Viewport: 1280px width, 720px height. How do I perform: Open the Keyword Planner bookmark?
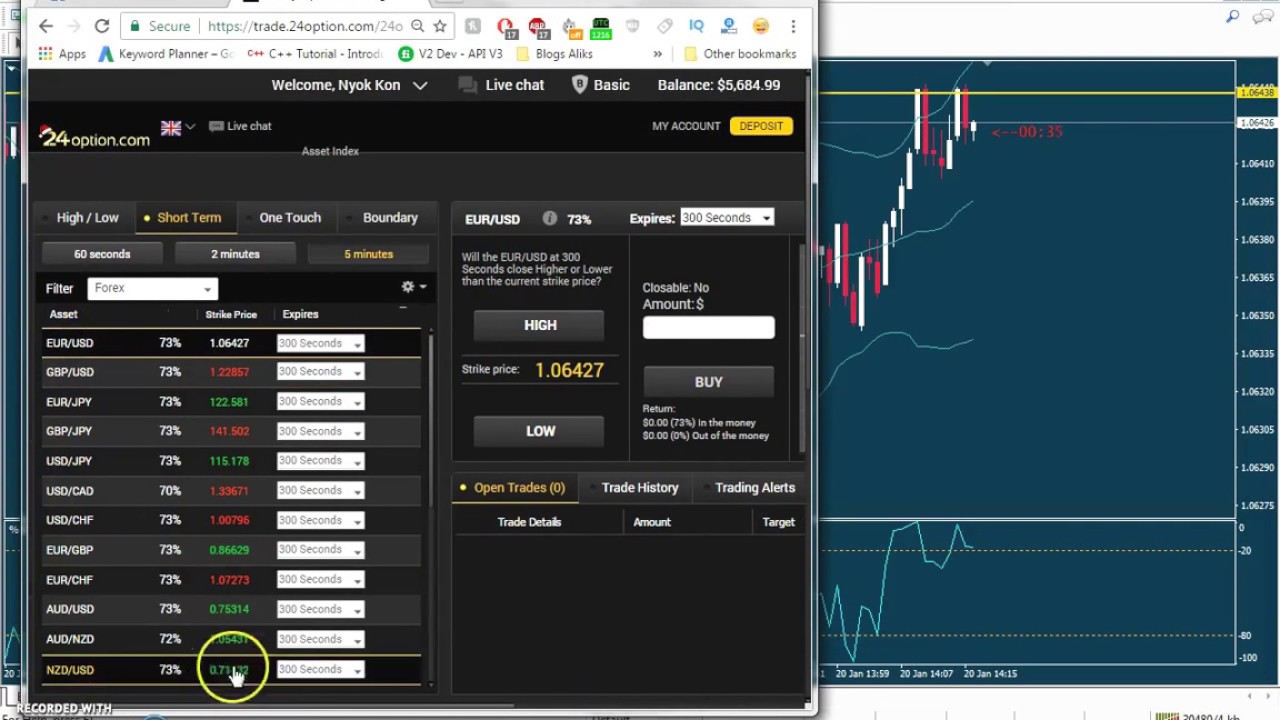click(x=165, y=54)
